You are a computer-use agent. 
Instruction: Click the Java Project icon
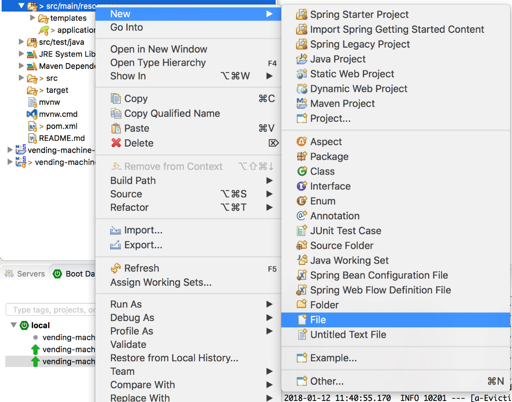(302, 59)
